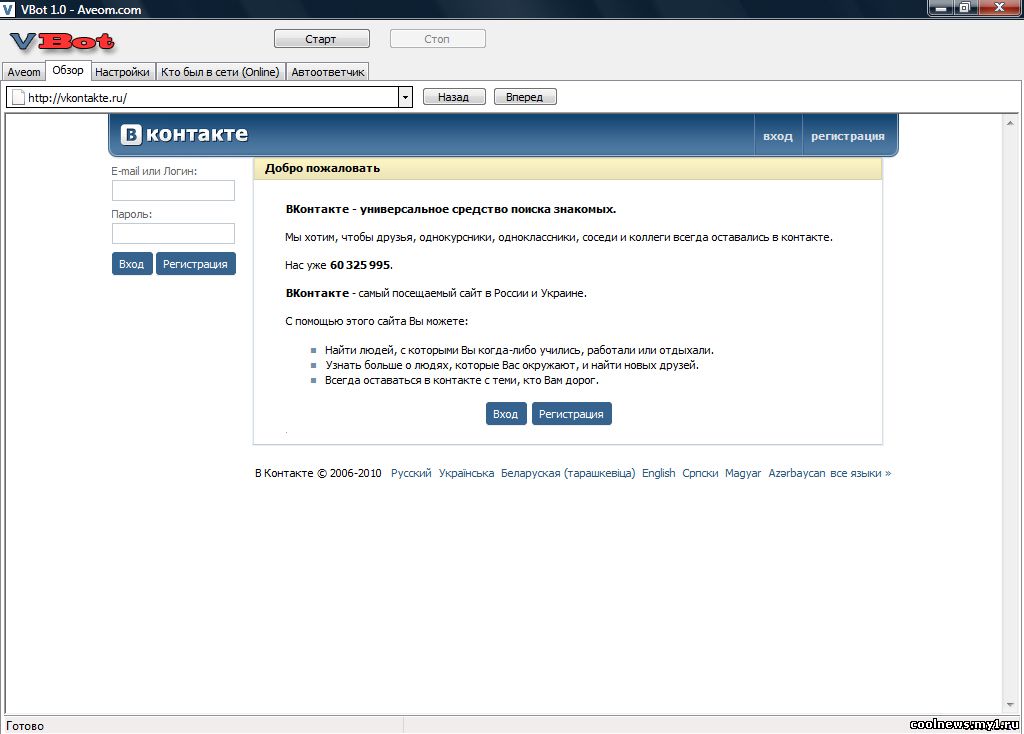This screenshot has width=1024, height=734.
Task: Open the Настройки tab
Action: click(122, 72)
